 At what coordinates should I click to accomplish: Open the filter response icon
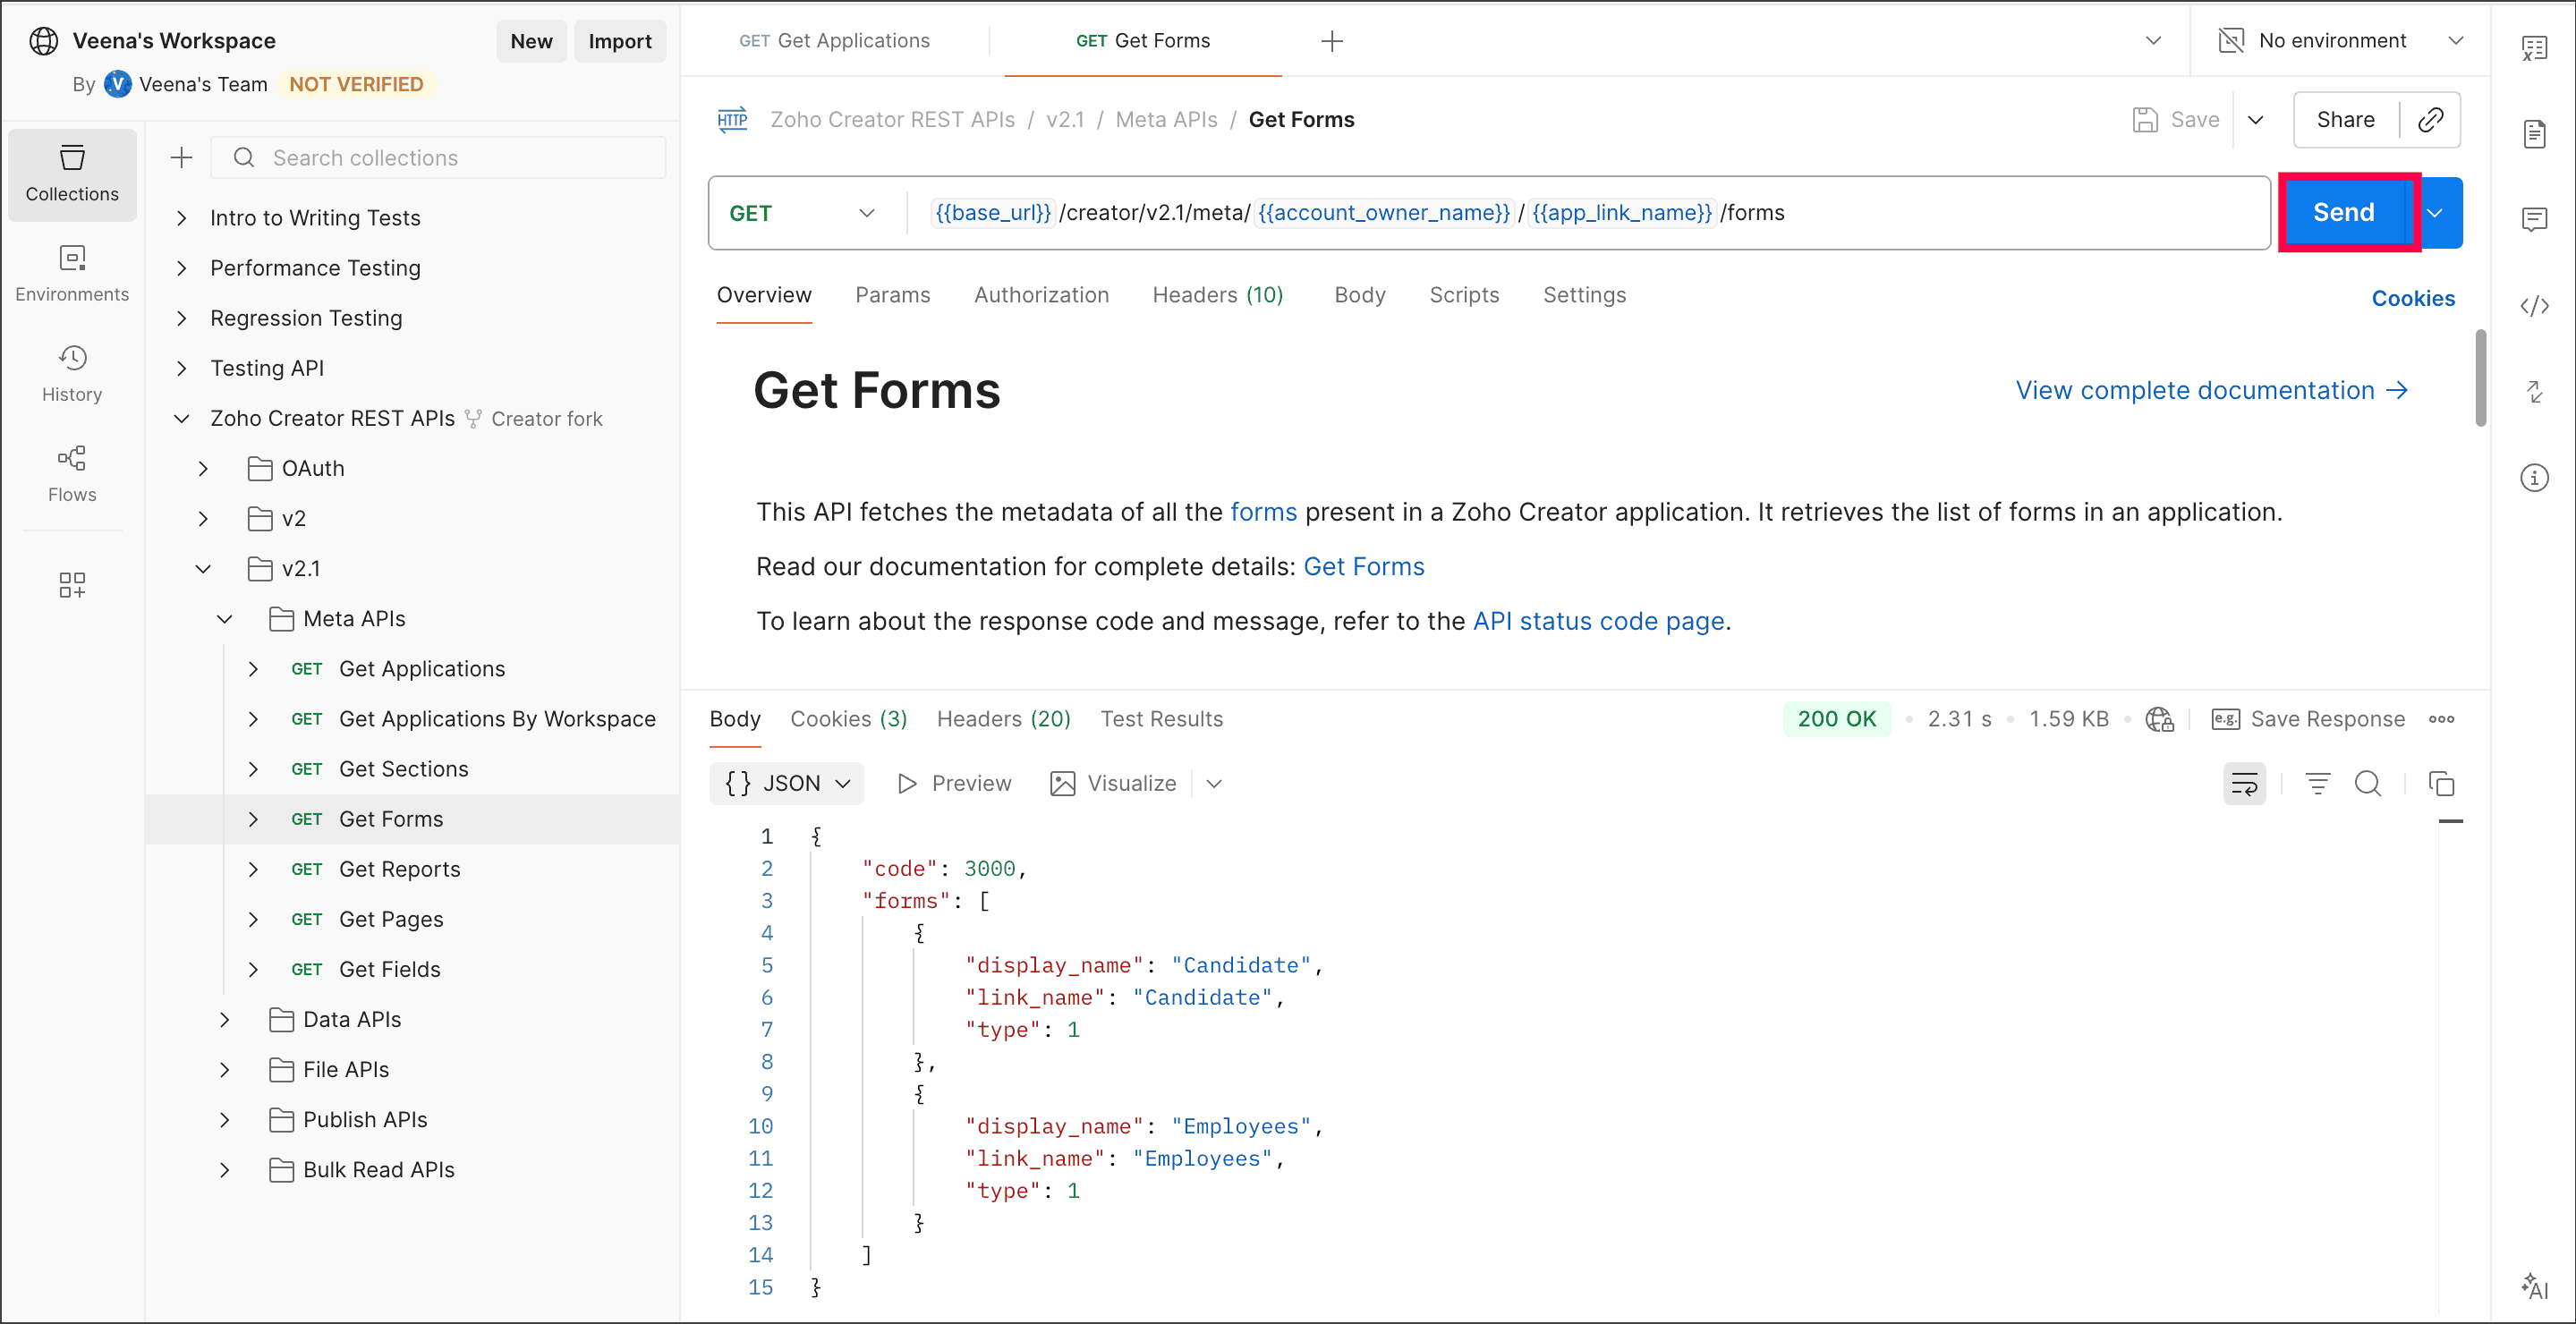(2317, 784)
